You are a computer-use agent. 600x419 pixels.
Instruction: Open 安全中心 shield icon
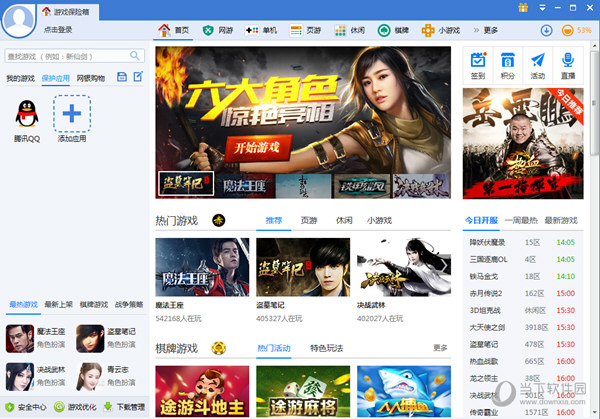point(10,407)
